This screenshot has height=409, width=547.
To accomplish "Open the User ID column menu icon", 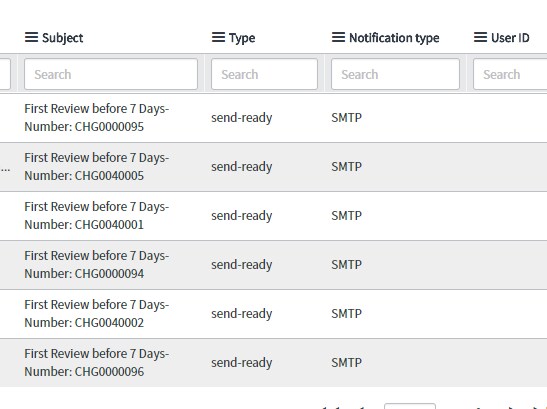I will pyautogui.click(x=480, y=37).
